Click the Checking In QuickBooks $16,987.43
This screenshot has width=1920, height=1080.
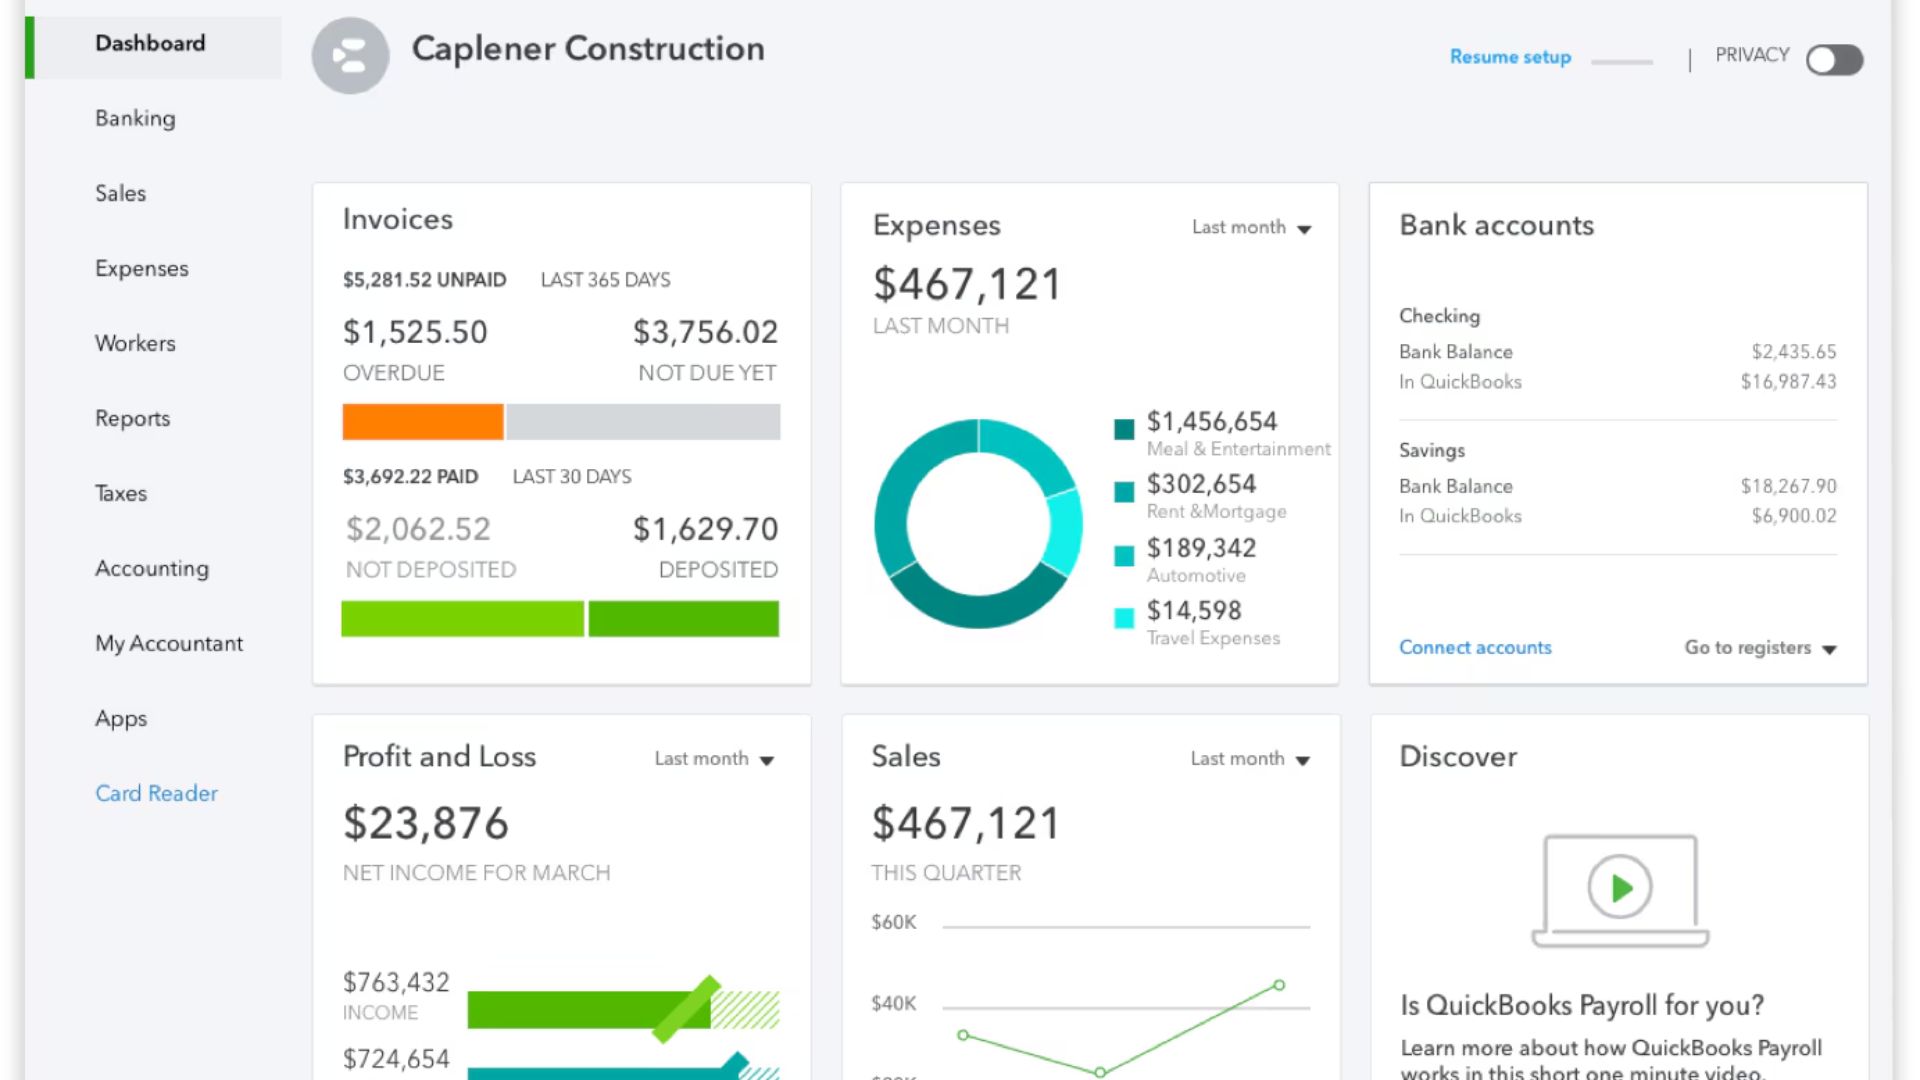click(1788, 382)
